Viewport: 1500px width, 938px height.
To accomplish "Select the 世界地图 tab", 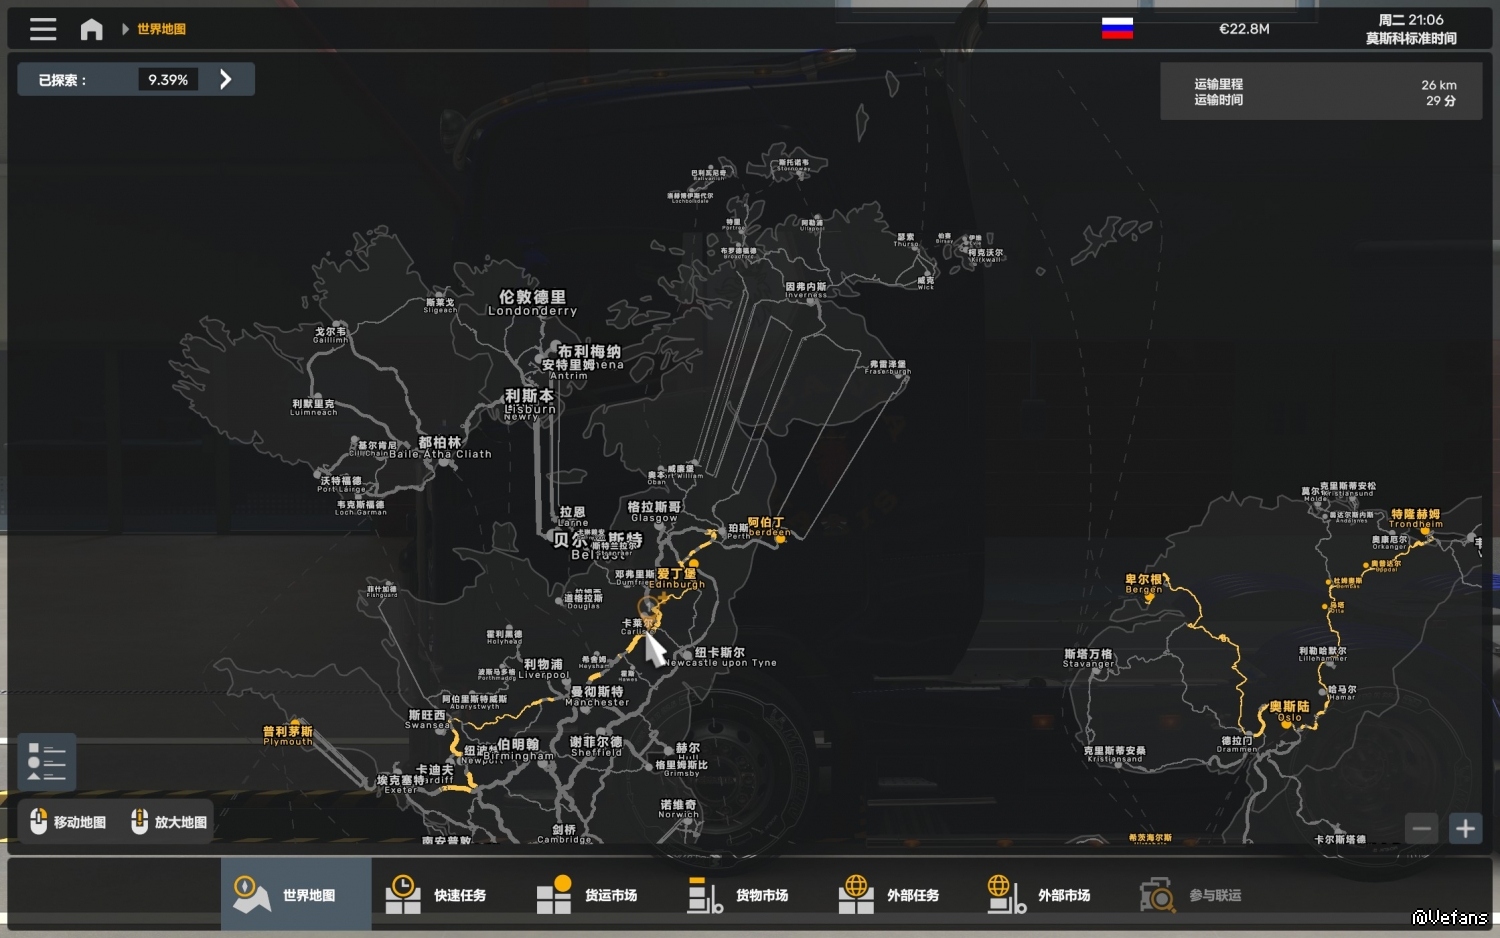I will [x=296, y=894].
